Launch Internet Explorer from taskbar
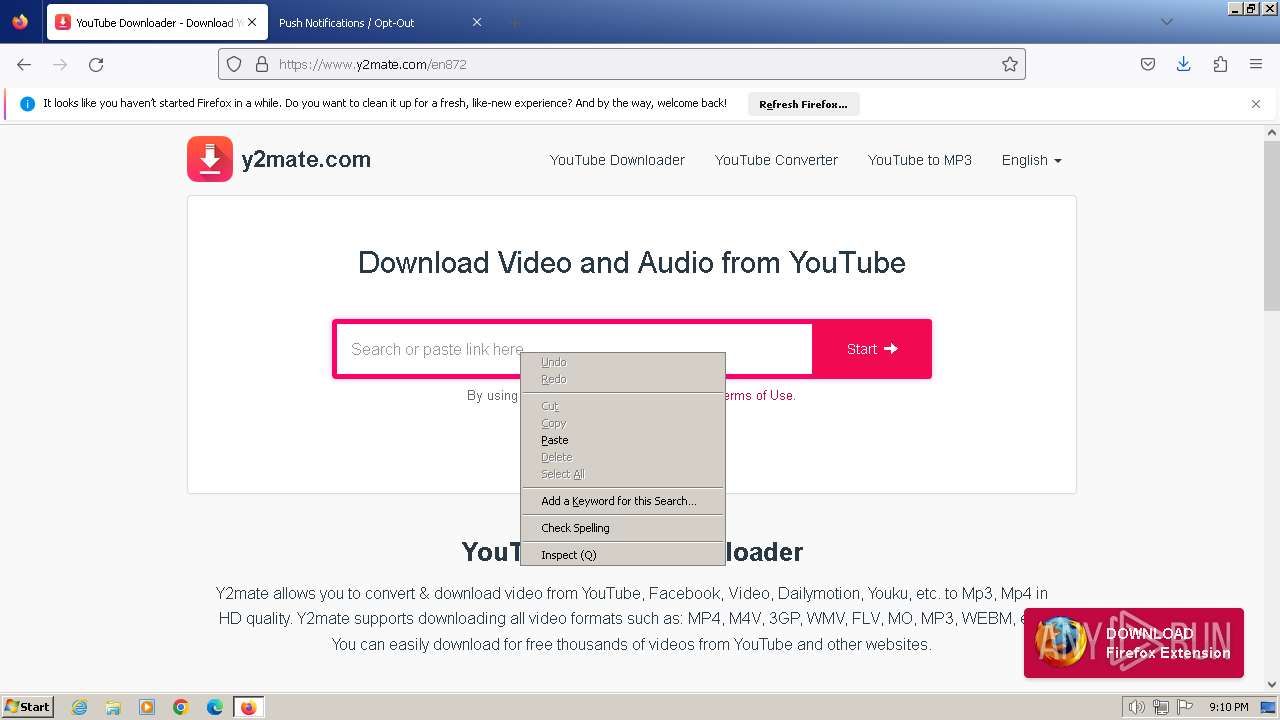Screen dimensions: 1280x720 [79, 707]
